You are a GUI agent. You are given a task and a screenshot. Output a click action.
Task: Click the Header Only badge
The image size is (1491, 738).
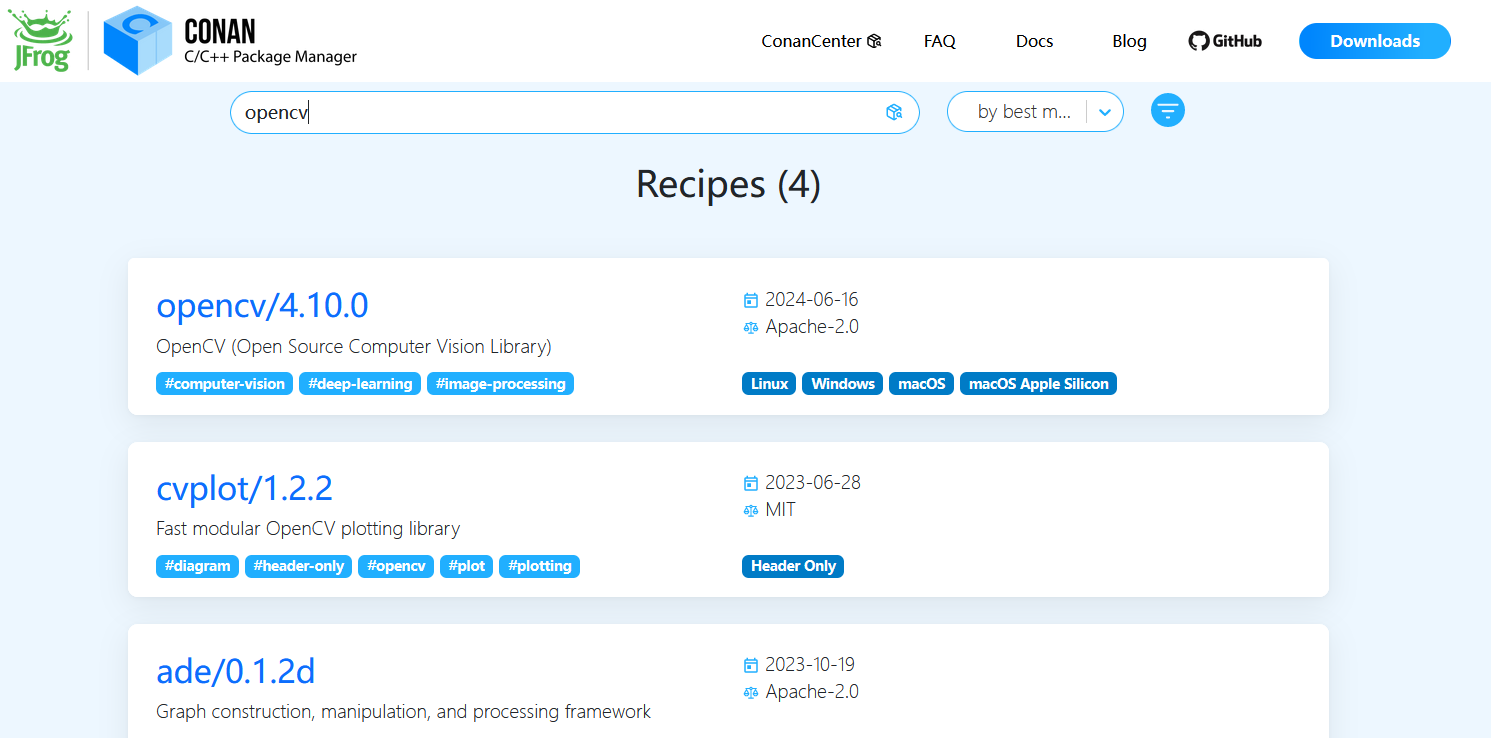(x=793, y=566)
